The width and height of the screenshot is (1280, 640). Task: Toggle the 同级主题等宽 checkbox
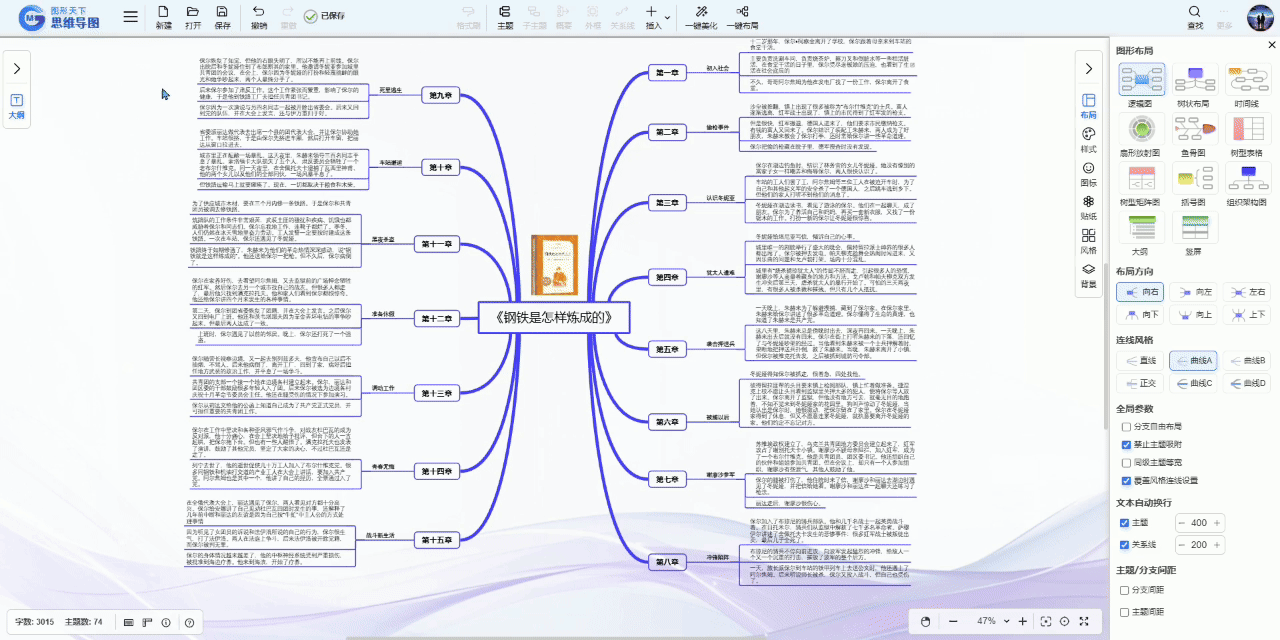point(1126,462)
